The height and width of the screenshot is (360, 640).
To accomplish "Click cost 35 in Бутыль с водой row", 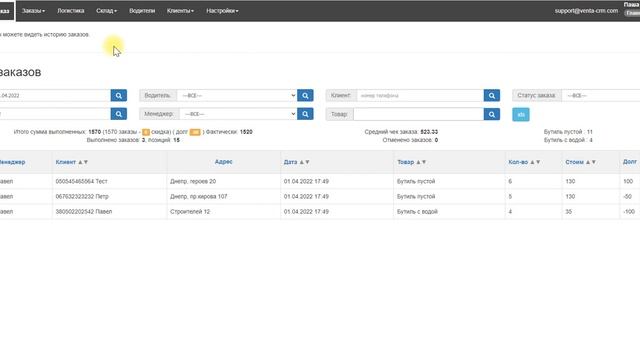I will [x=568, y=211].
